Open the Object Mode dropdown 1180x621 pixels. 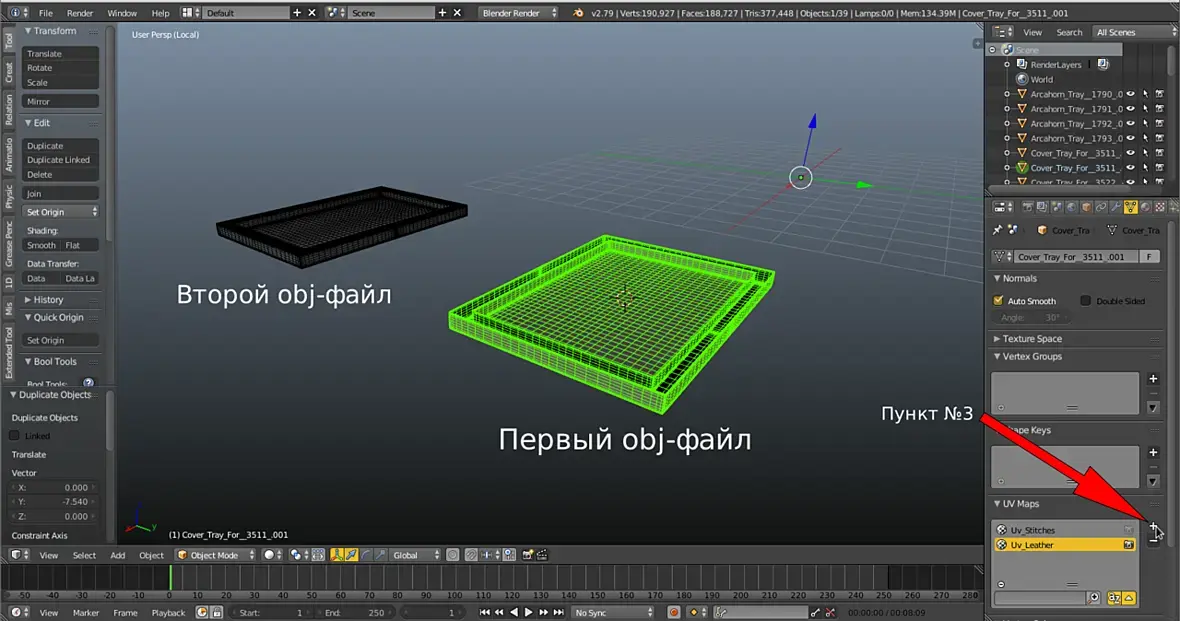(x=215, y=555)
